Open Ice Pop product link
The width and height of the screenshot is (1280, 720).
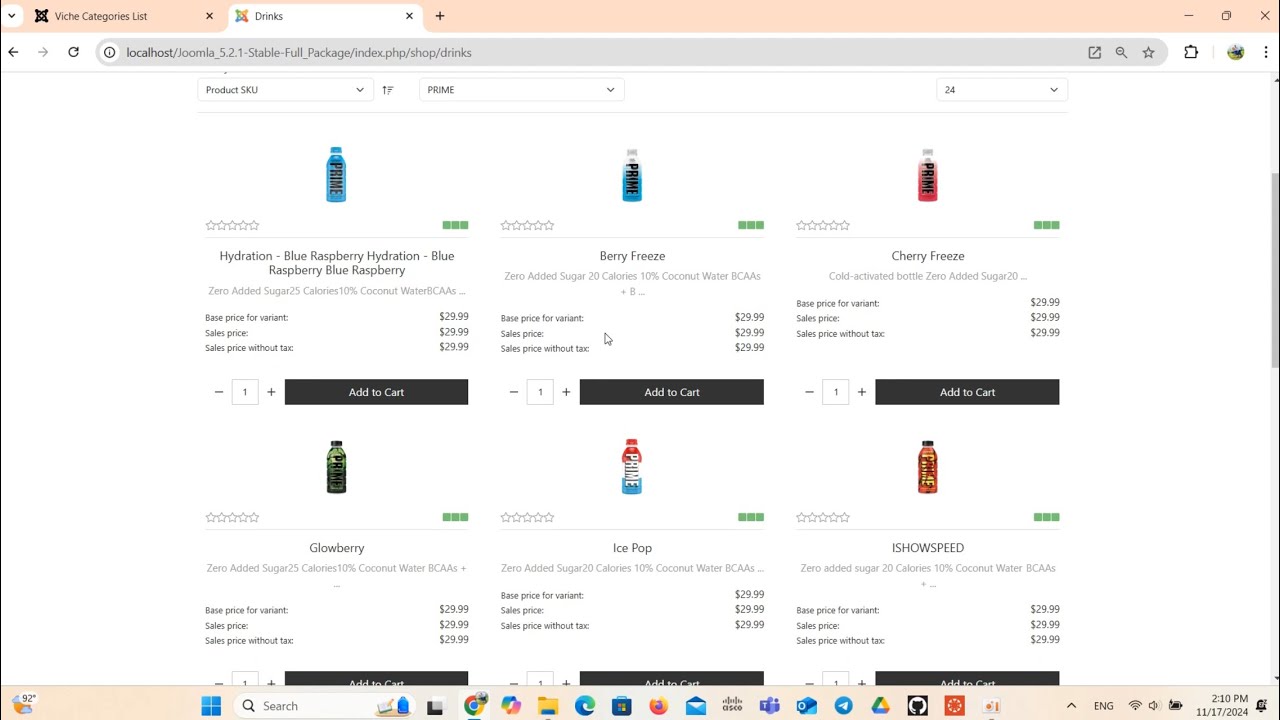coord(632,548)
